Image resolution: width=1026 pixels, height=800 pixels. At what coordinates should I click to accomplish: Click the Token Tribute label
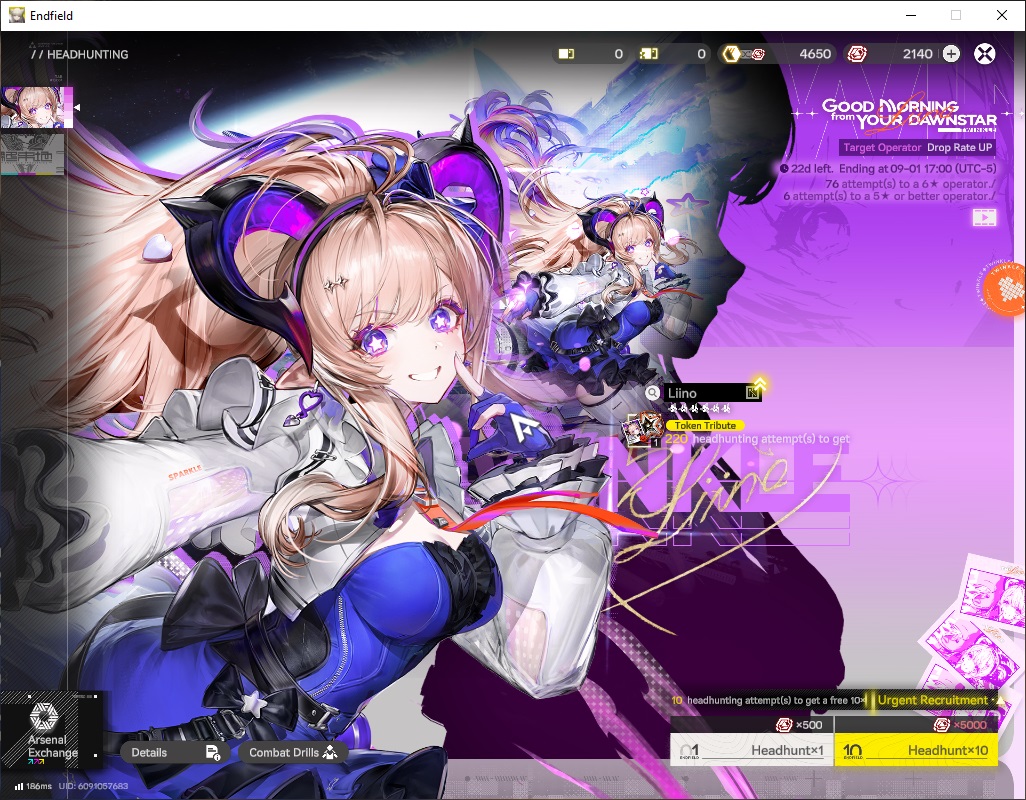(x=705, y=425)
